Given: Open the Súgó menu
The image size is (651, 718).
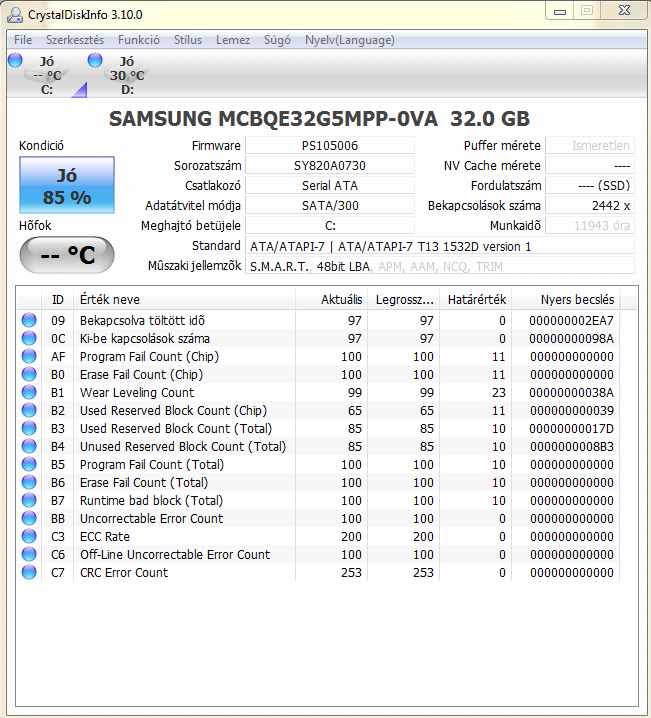Looking at the screenshot, I should (277, 40).
